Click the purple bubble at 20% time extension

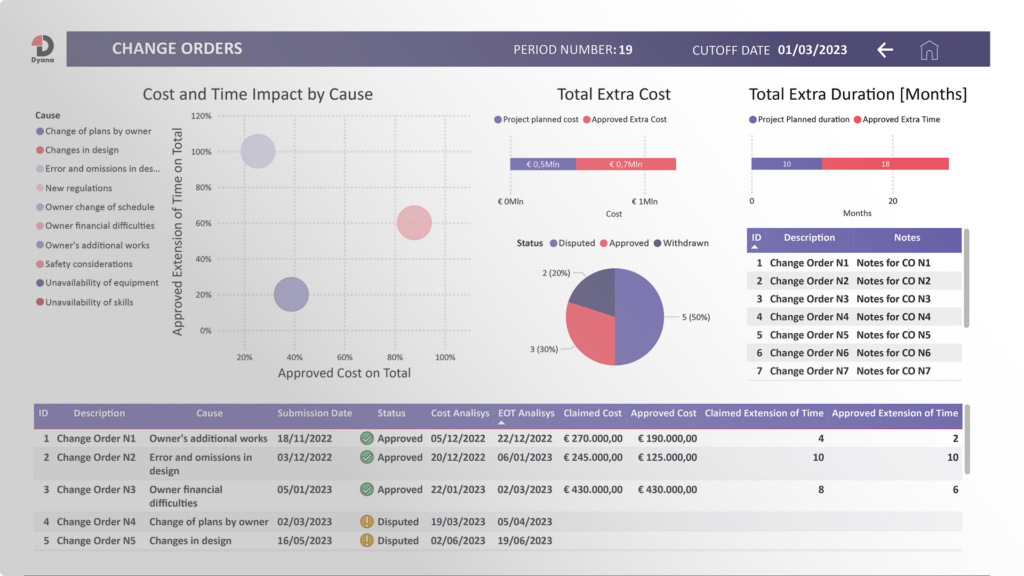tap(291, 294)
